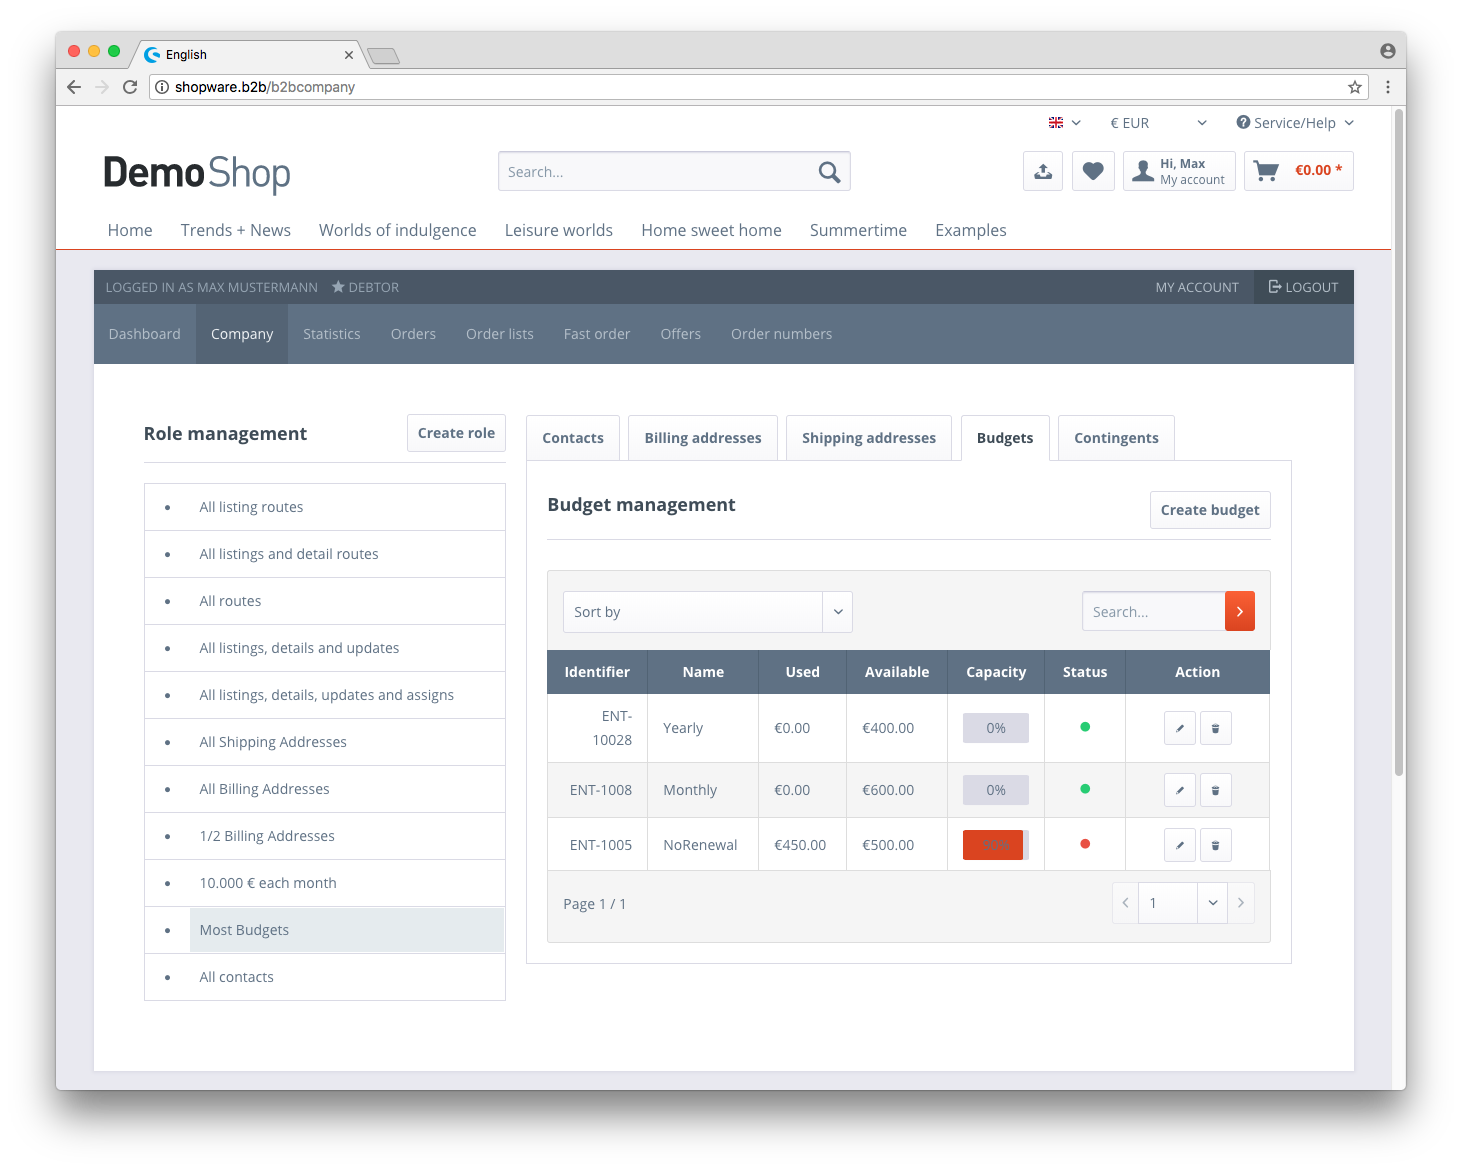Image resolution: width=1462 pixels, height=1170 pixels.
Task: Open the shopping cart showing €0.00
Action: [1298, 171]
